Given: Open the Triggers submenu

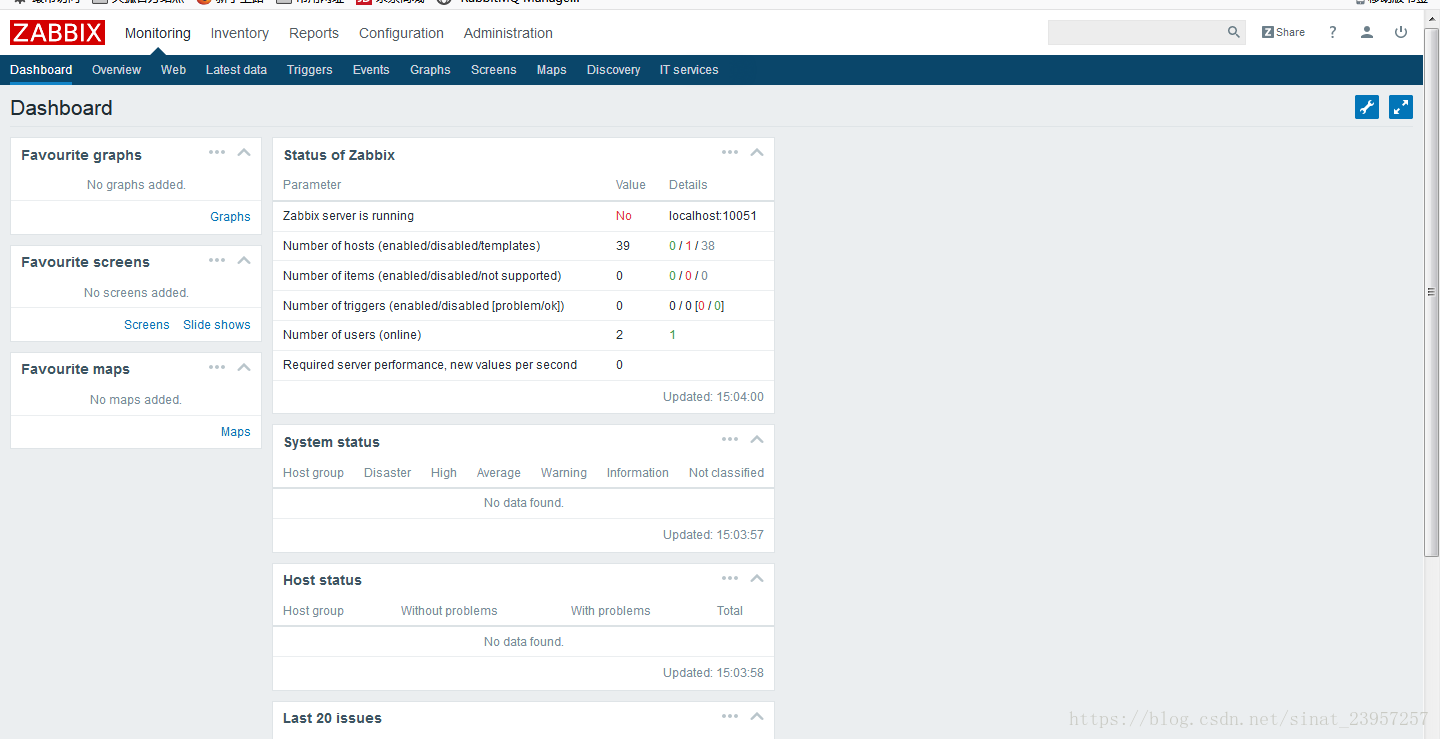Looking at the screenshot, I should click(309, 70).
